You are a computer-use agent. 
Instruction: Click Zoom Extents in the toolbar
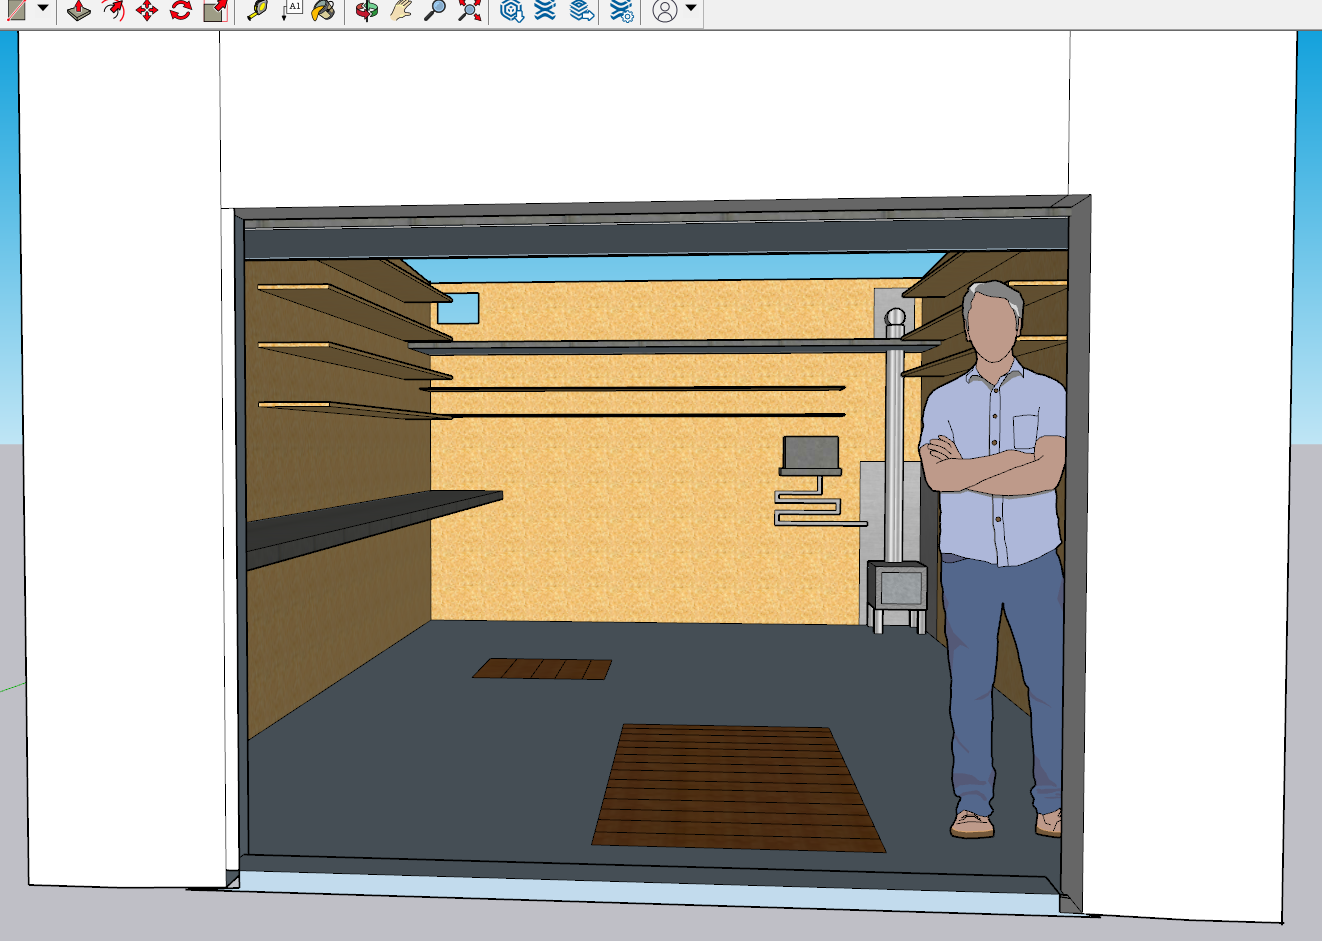[x=469, y=11]
